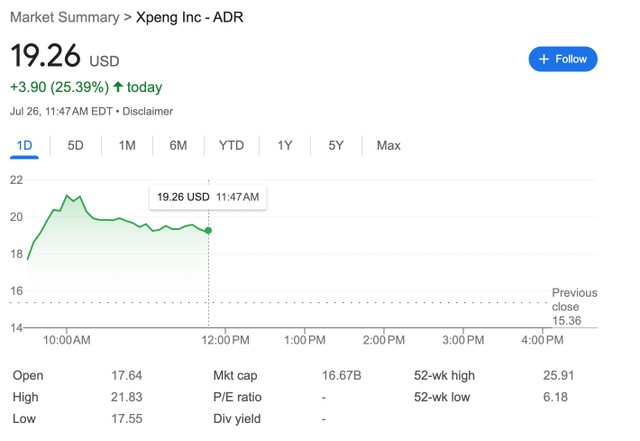Click the green up-arrow next to today
The width and height of the screenshot is (640, 441).
point(118,87)
